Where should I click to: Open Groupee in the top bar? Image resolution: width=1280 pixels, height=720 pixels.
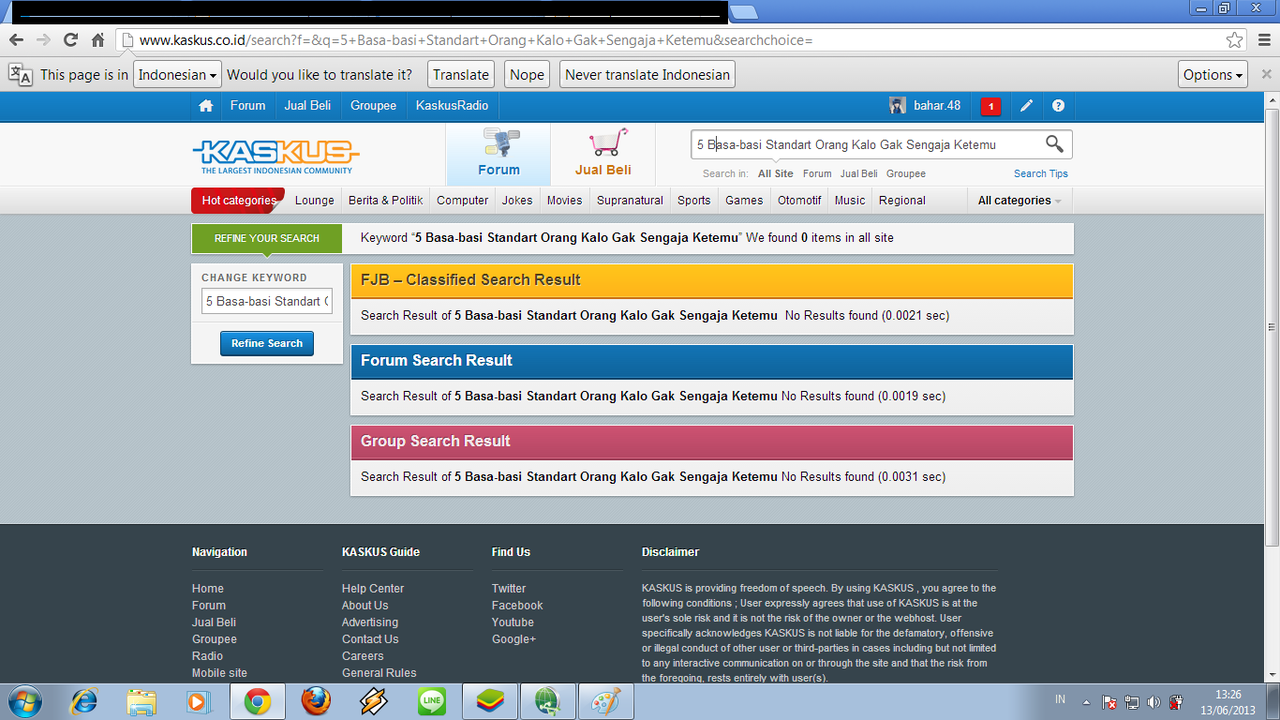coord(373,105)
